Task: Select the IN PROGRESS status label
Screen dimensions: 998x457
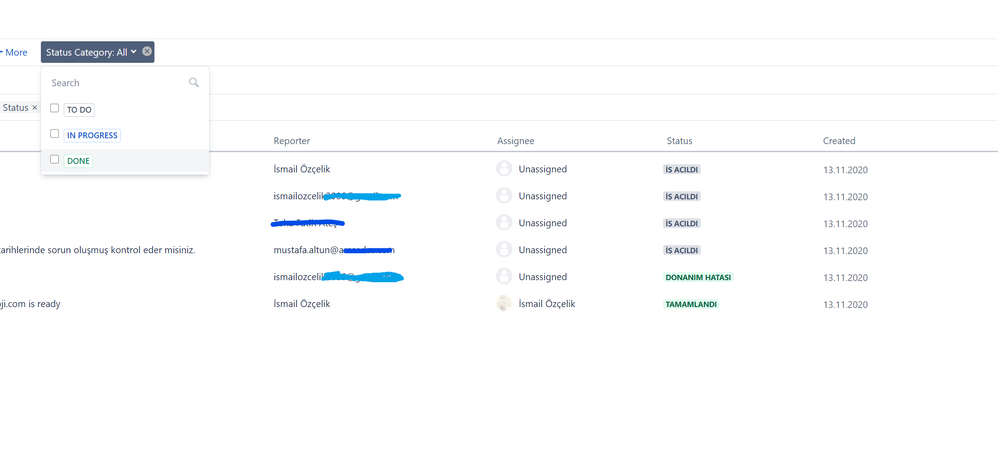Action: 92,135
